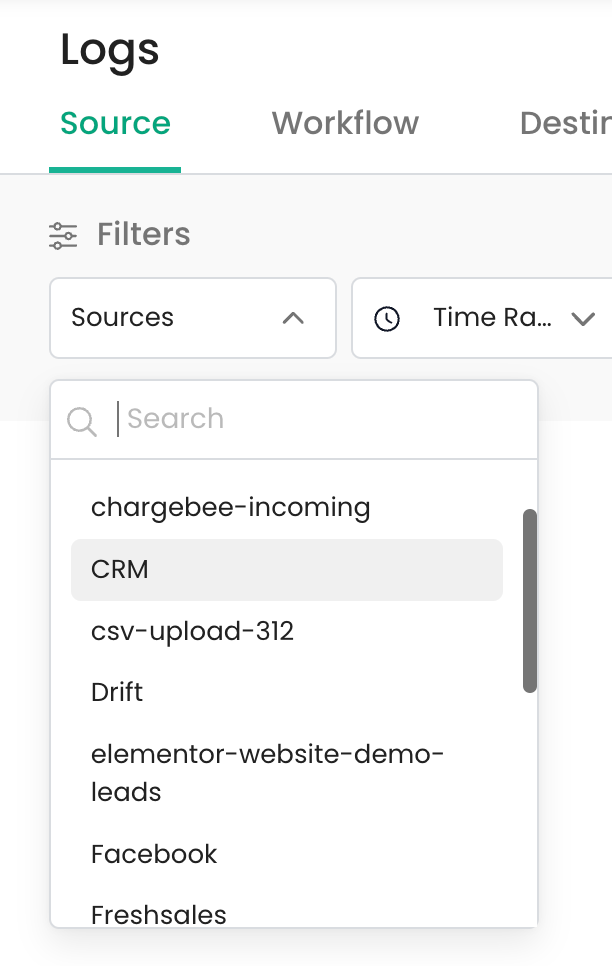Switch to the Source tab
This screenshot has height=966, width=612.
coord(115,123)
